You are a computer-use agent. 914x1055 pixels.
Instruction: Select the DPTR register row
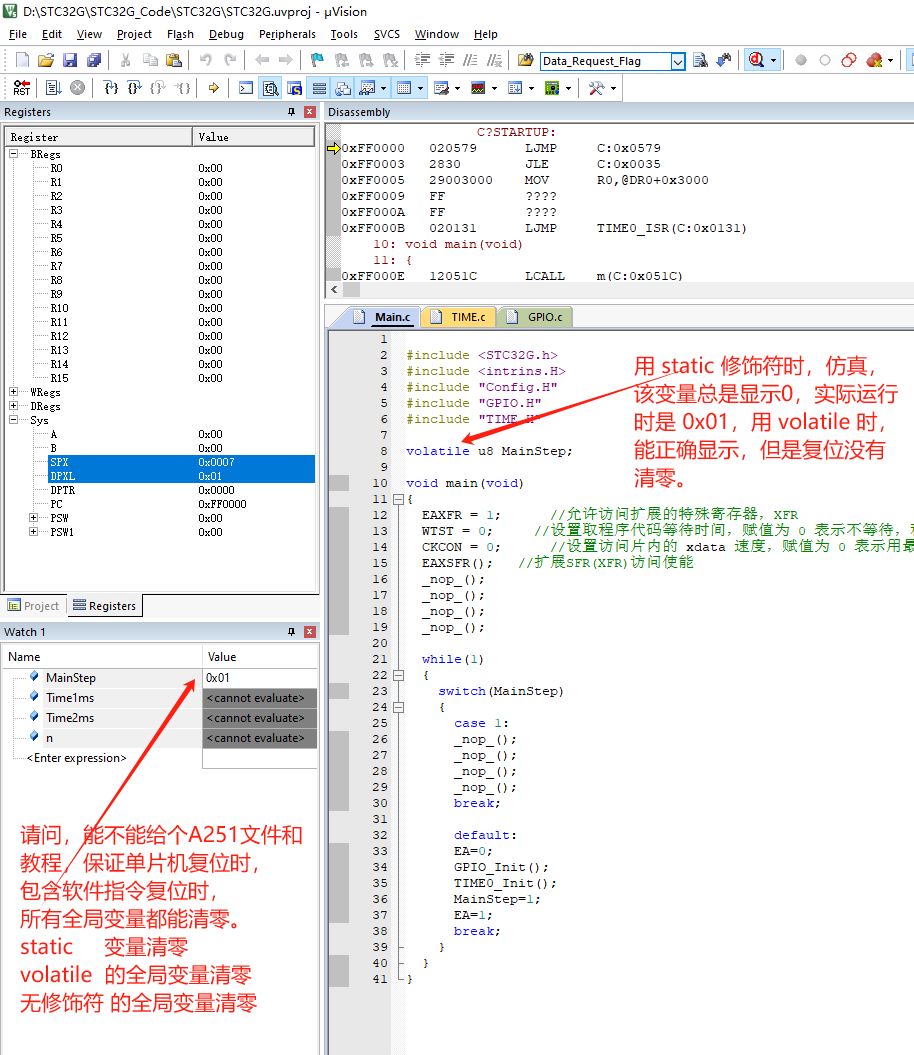click(x=162, y=490)
